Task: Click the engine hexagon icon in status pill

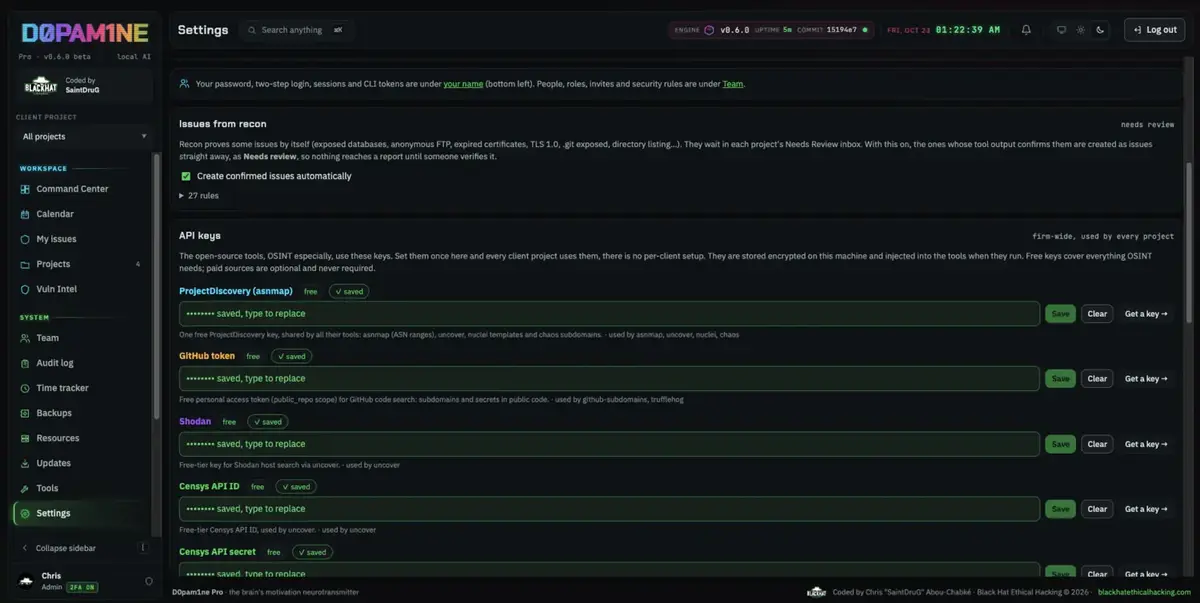Action: click(x=709, y=30)
